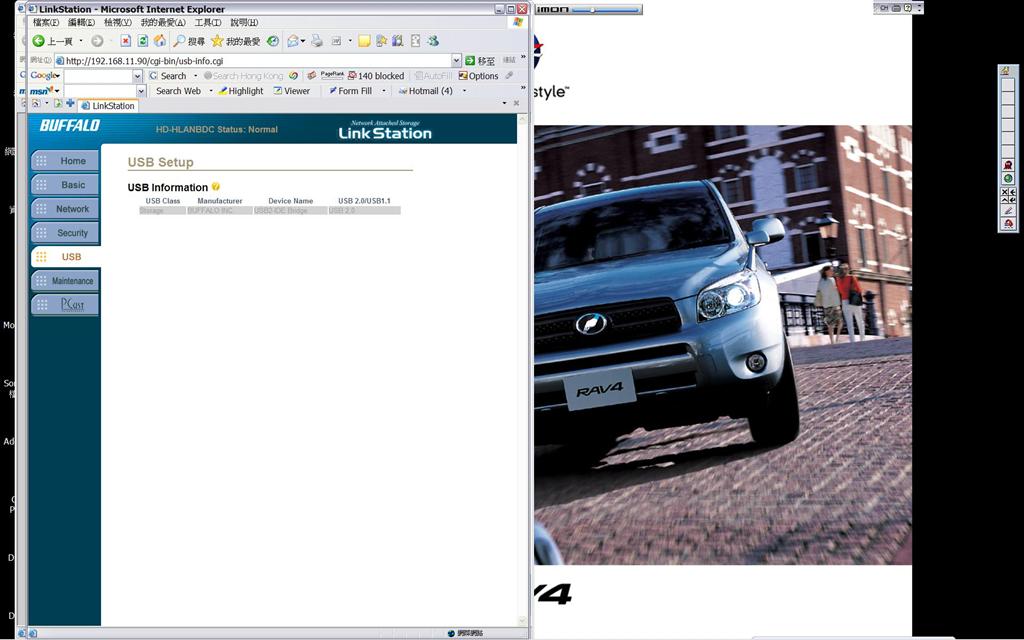Refresh the LinkStation page
This screenshot has width=1024, height=640.
pyautogui.click(x=142, y=41)
